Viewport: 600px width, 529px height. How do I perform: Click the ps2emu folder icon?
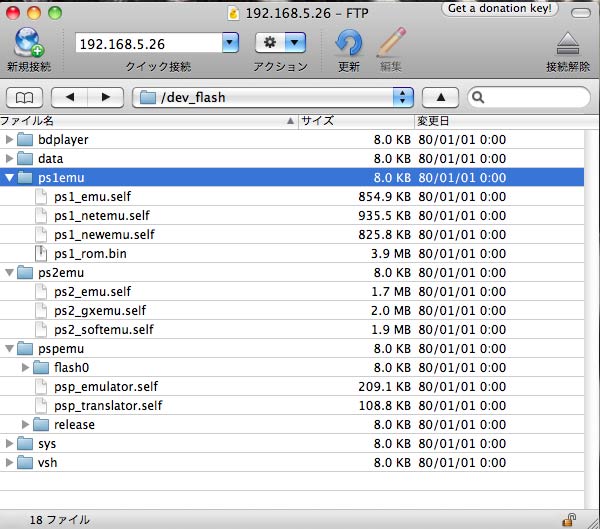click(x=25, y=272)
